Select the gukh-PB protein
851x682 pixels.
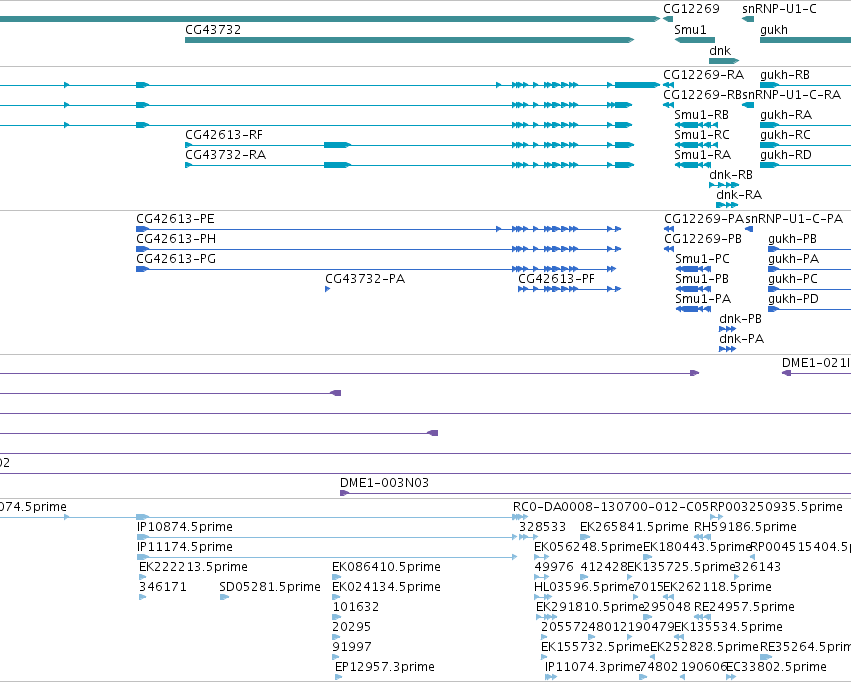[x=792, y=239]
